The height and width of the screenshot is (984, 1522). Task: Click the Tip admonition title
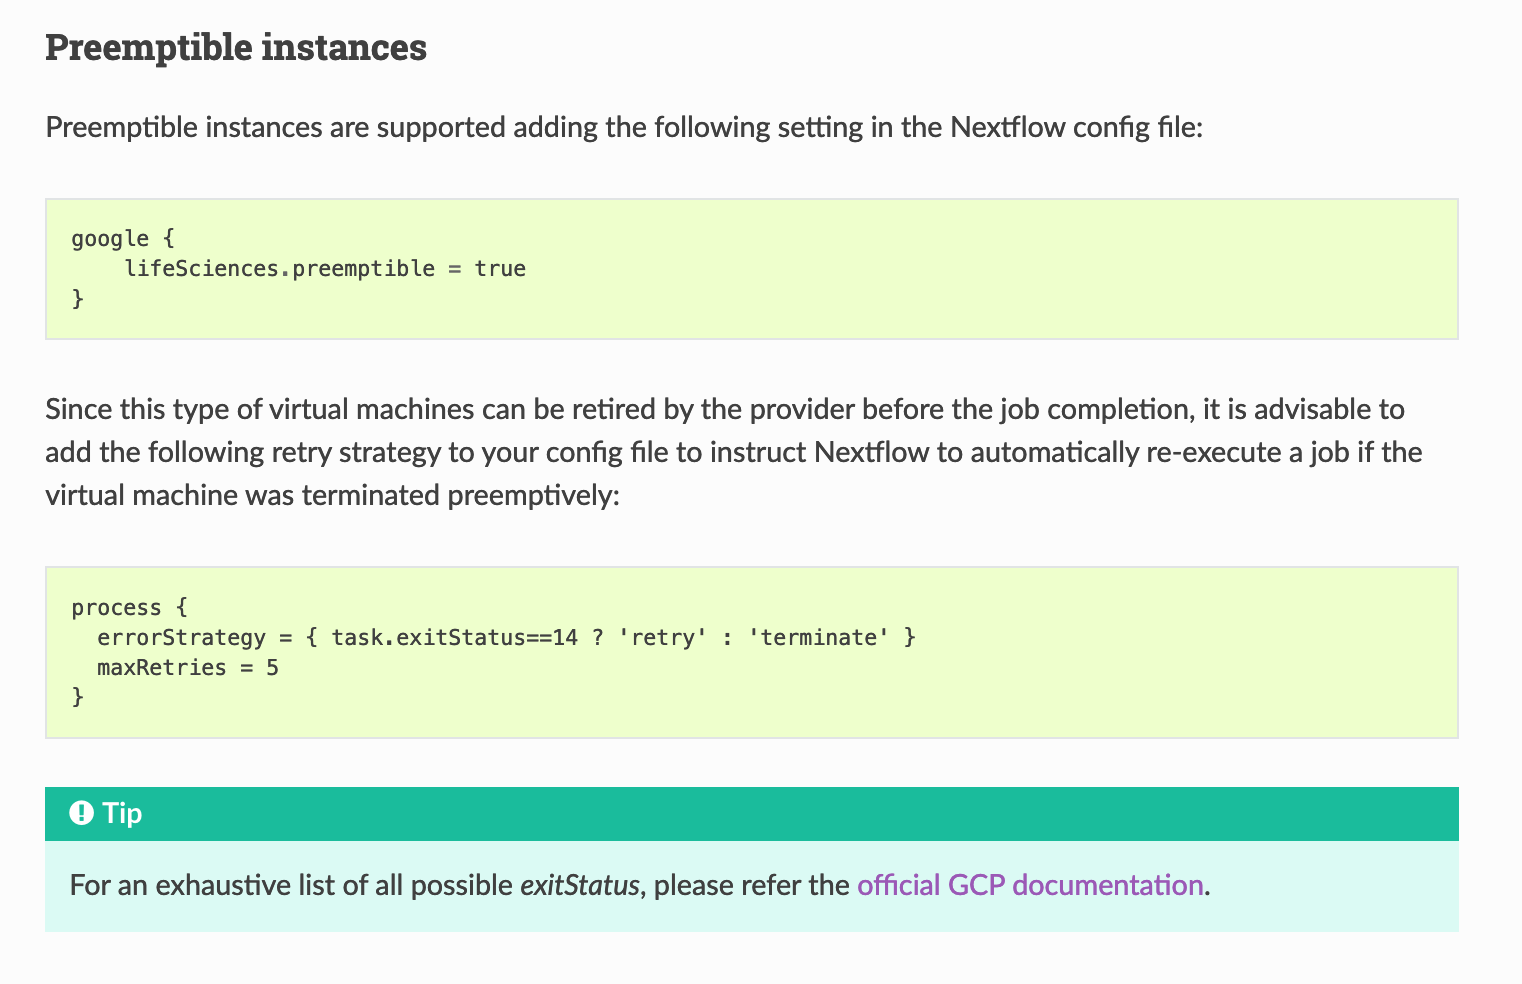pyautogui.click(x=122, y=813)
